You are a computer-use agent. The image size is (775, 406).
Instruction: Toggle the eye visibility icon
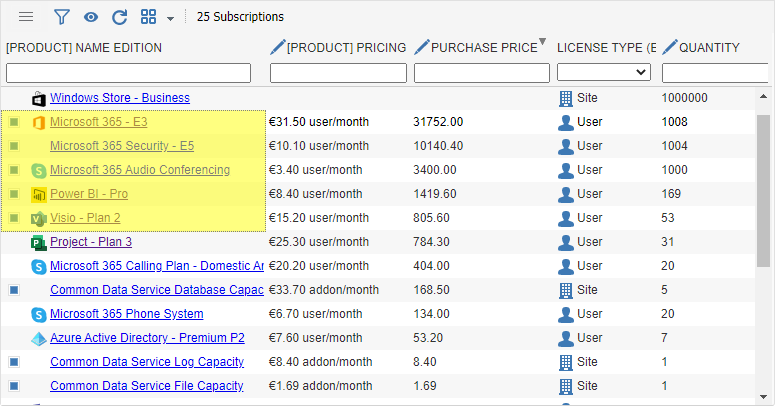[90, 17]
